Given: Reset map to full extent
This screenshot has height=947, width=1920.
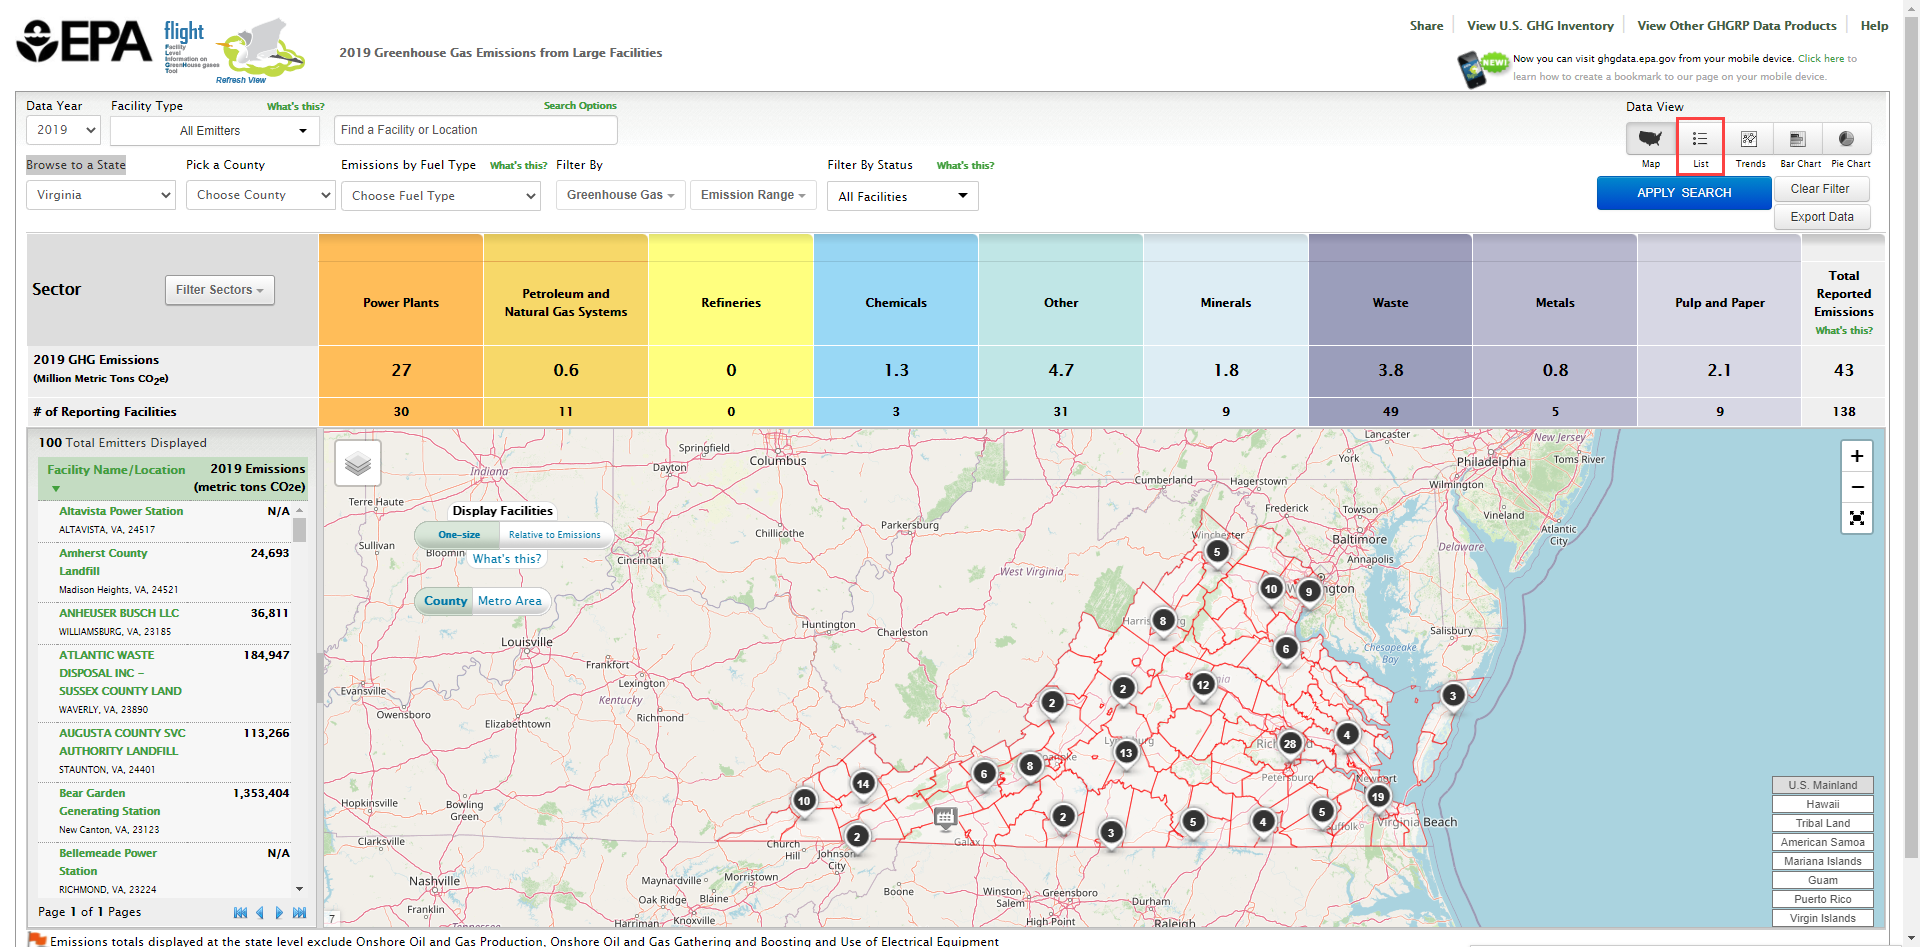Looking at the screenshot, I should coord(1857,518).
